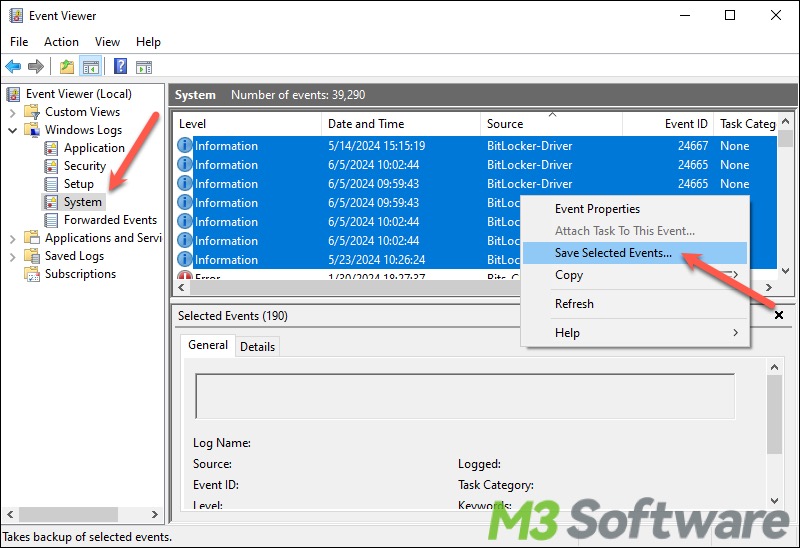Click the details pane scrollbar up arrow

click(774, 367)
